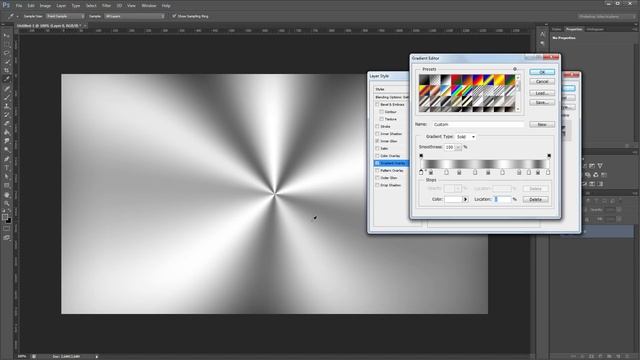
Task: Disable the Inner Glow checkbox
Action: click(377, 141)
